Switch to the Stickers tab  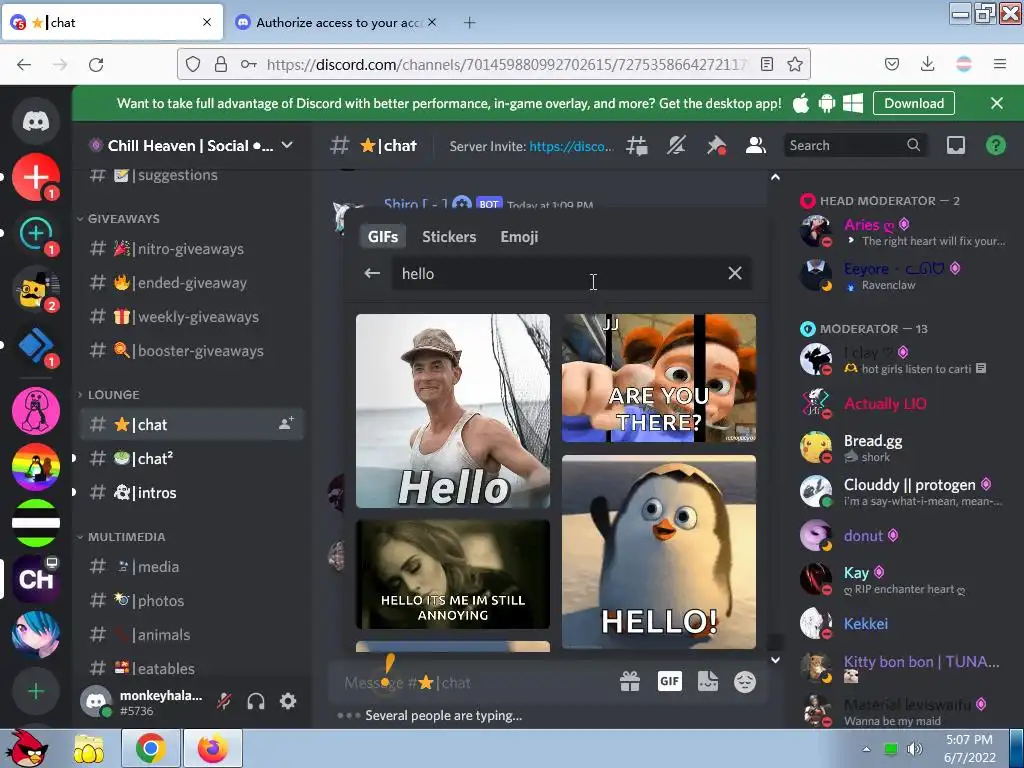[x=449, y=236]
